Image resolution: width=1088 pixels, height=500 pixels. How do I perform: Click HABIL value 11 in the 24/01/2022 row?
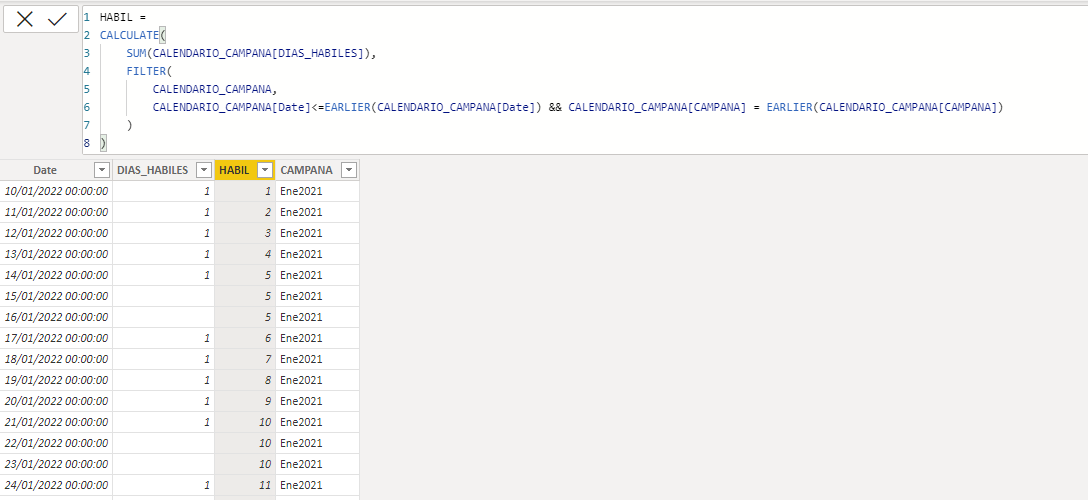[x=245, y=485]
